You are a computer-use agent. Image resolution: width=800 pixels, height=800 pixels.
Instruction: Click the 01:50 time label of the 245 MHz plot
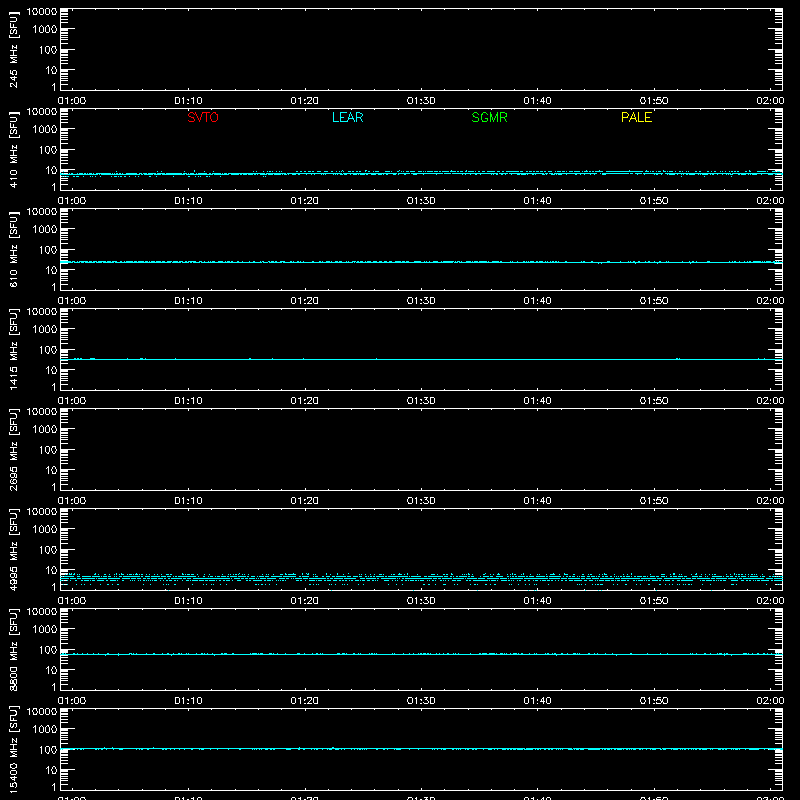click(654, 101)
